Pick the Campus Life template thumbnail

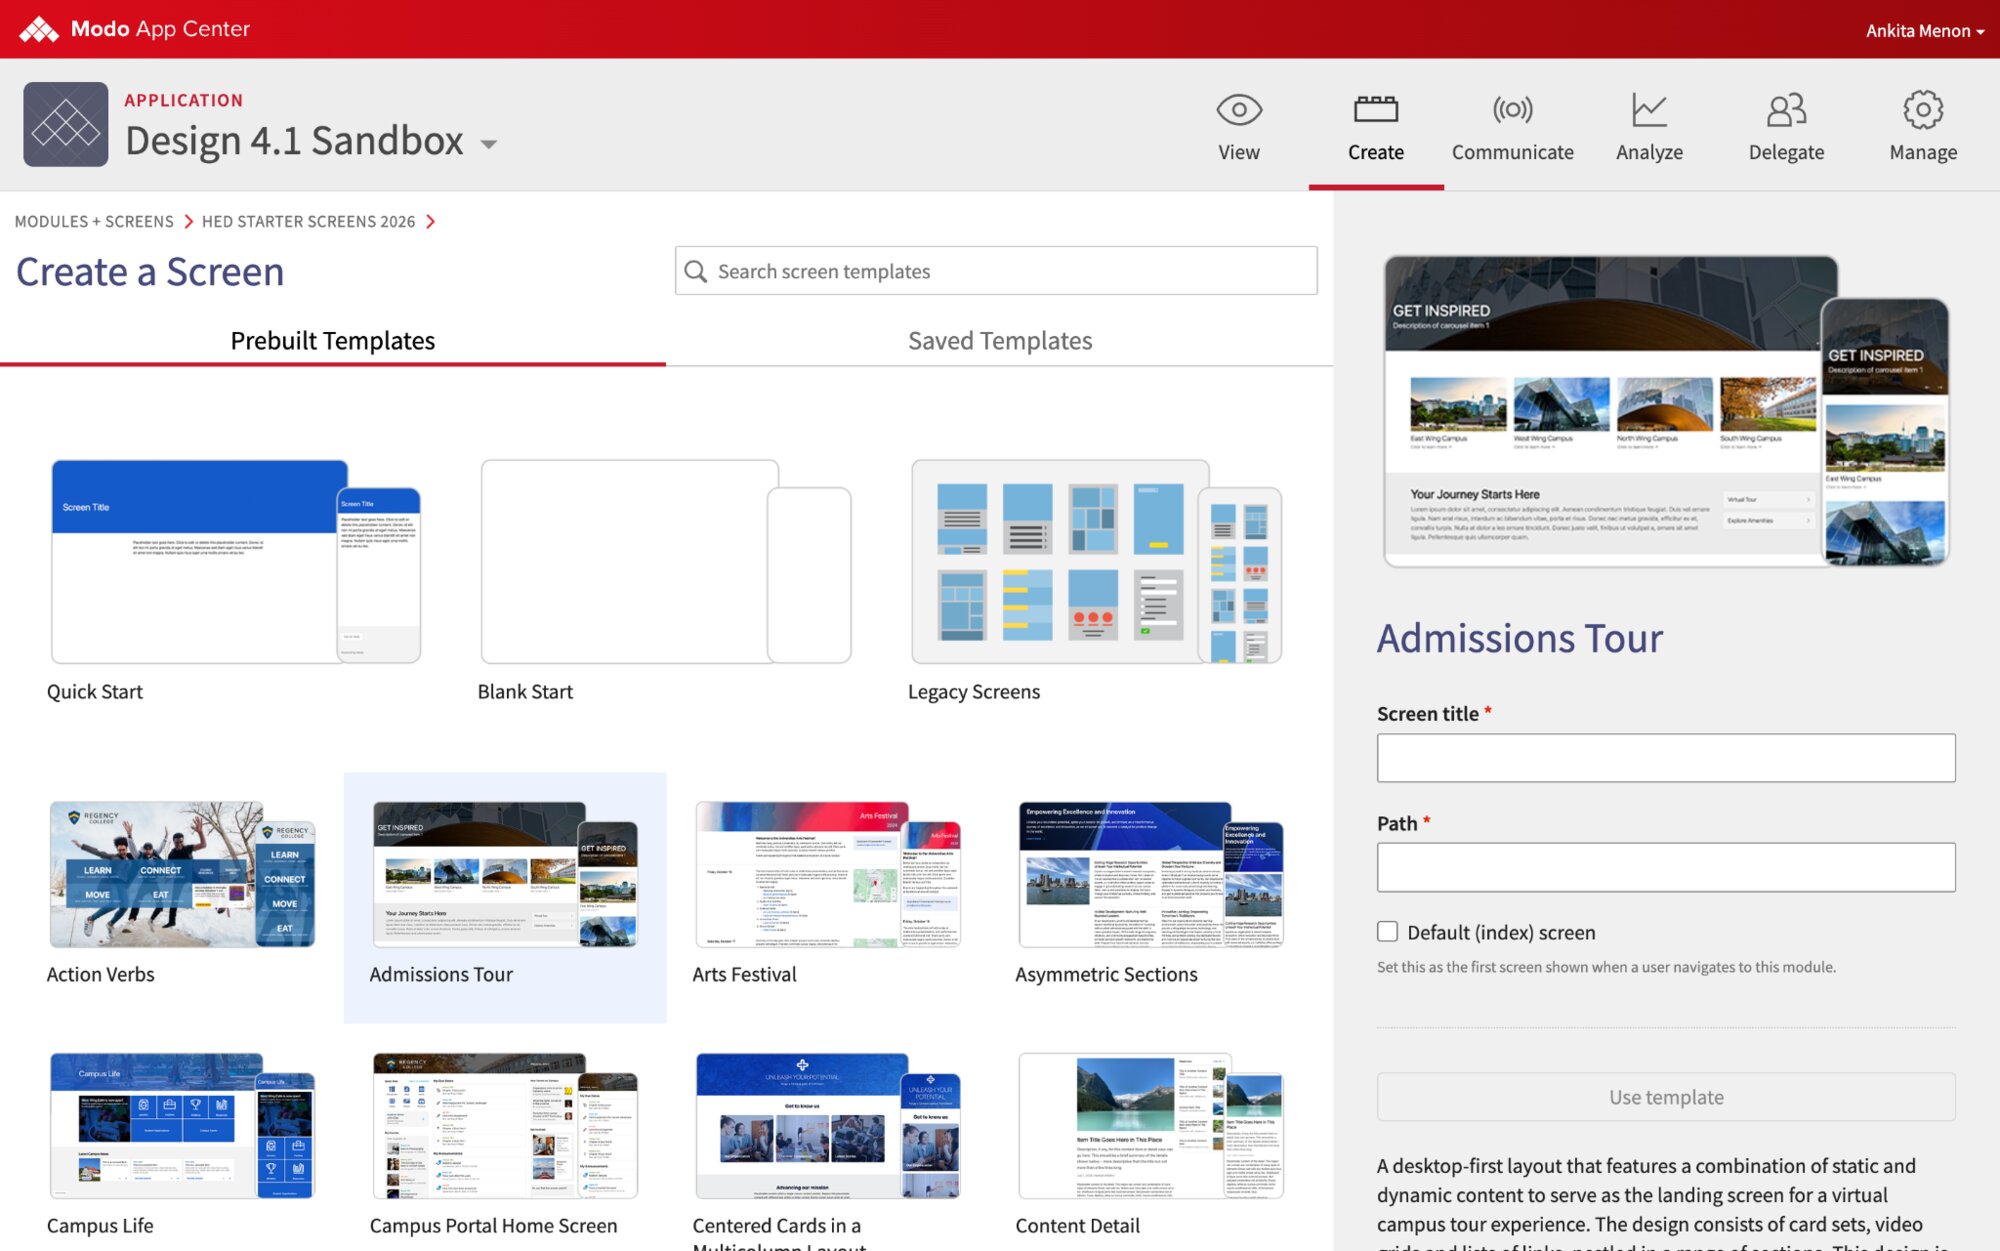(x=182, y=1125)
